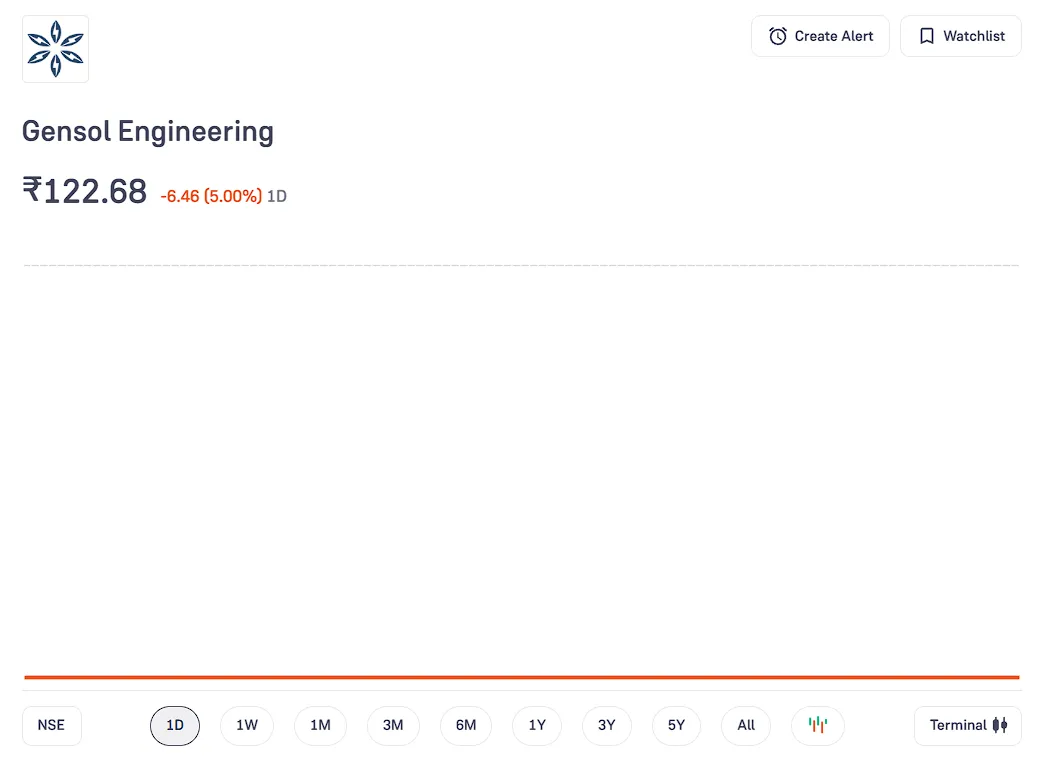The image size is (1043, 761).
Task: Switch to the candlestick chart icon
Action: [817, 725]
